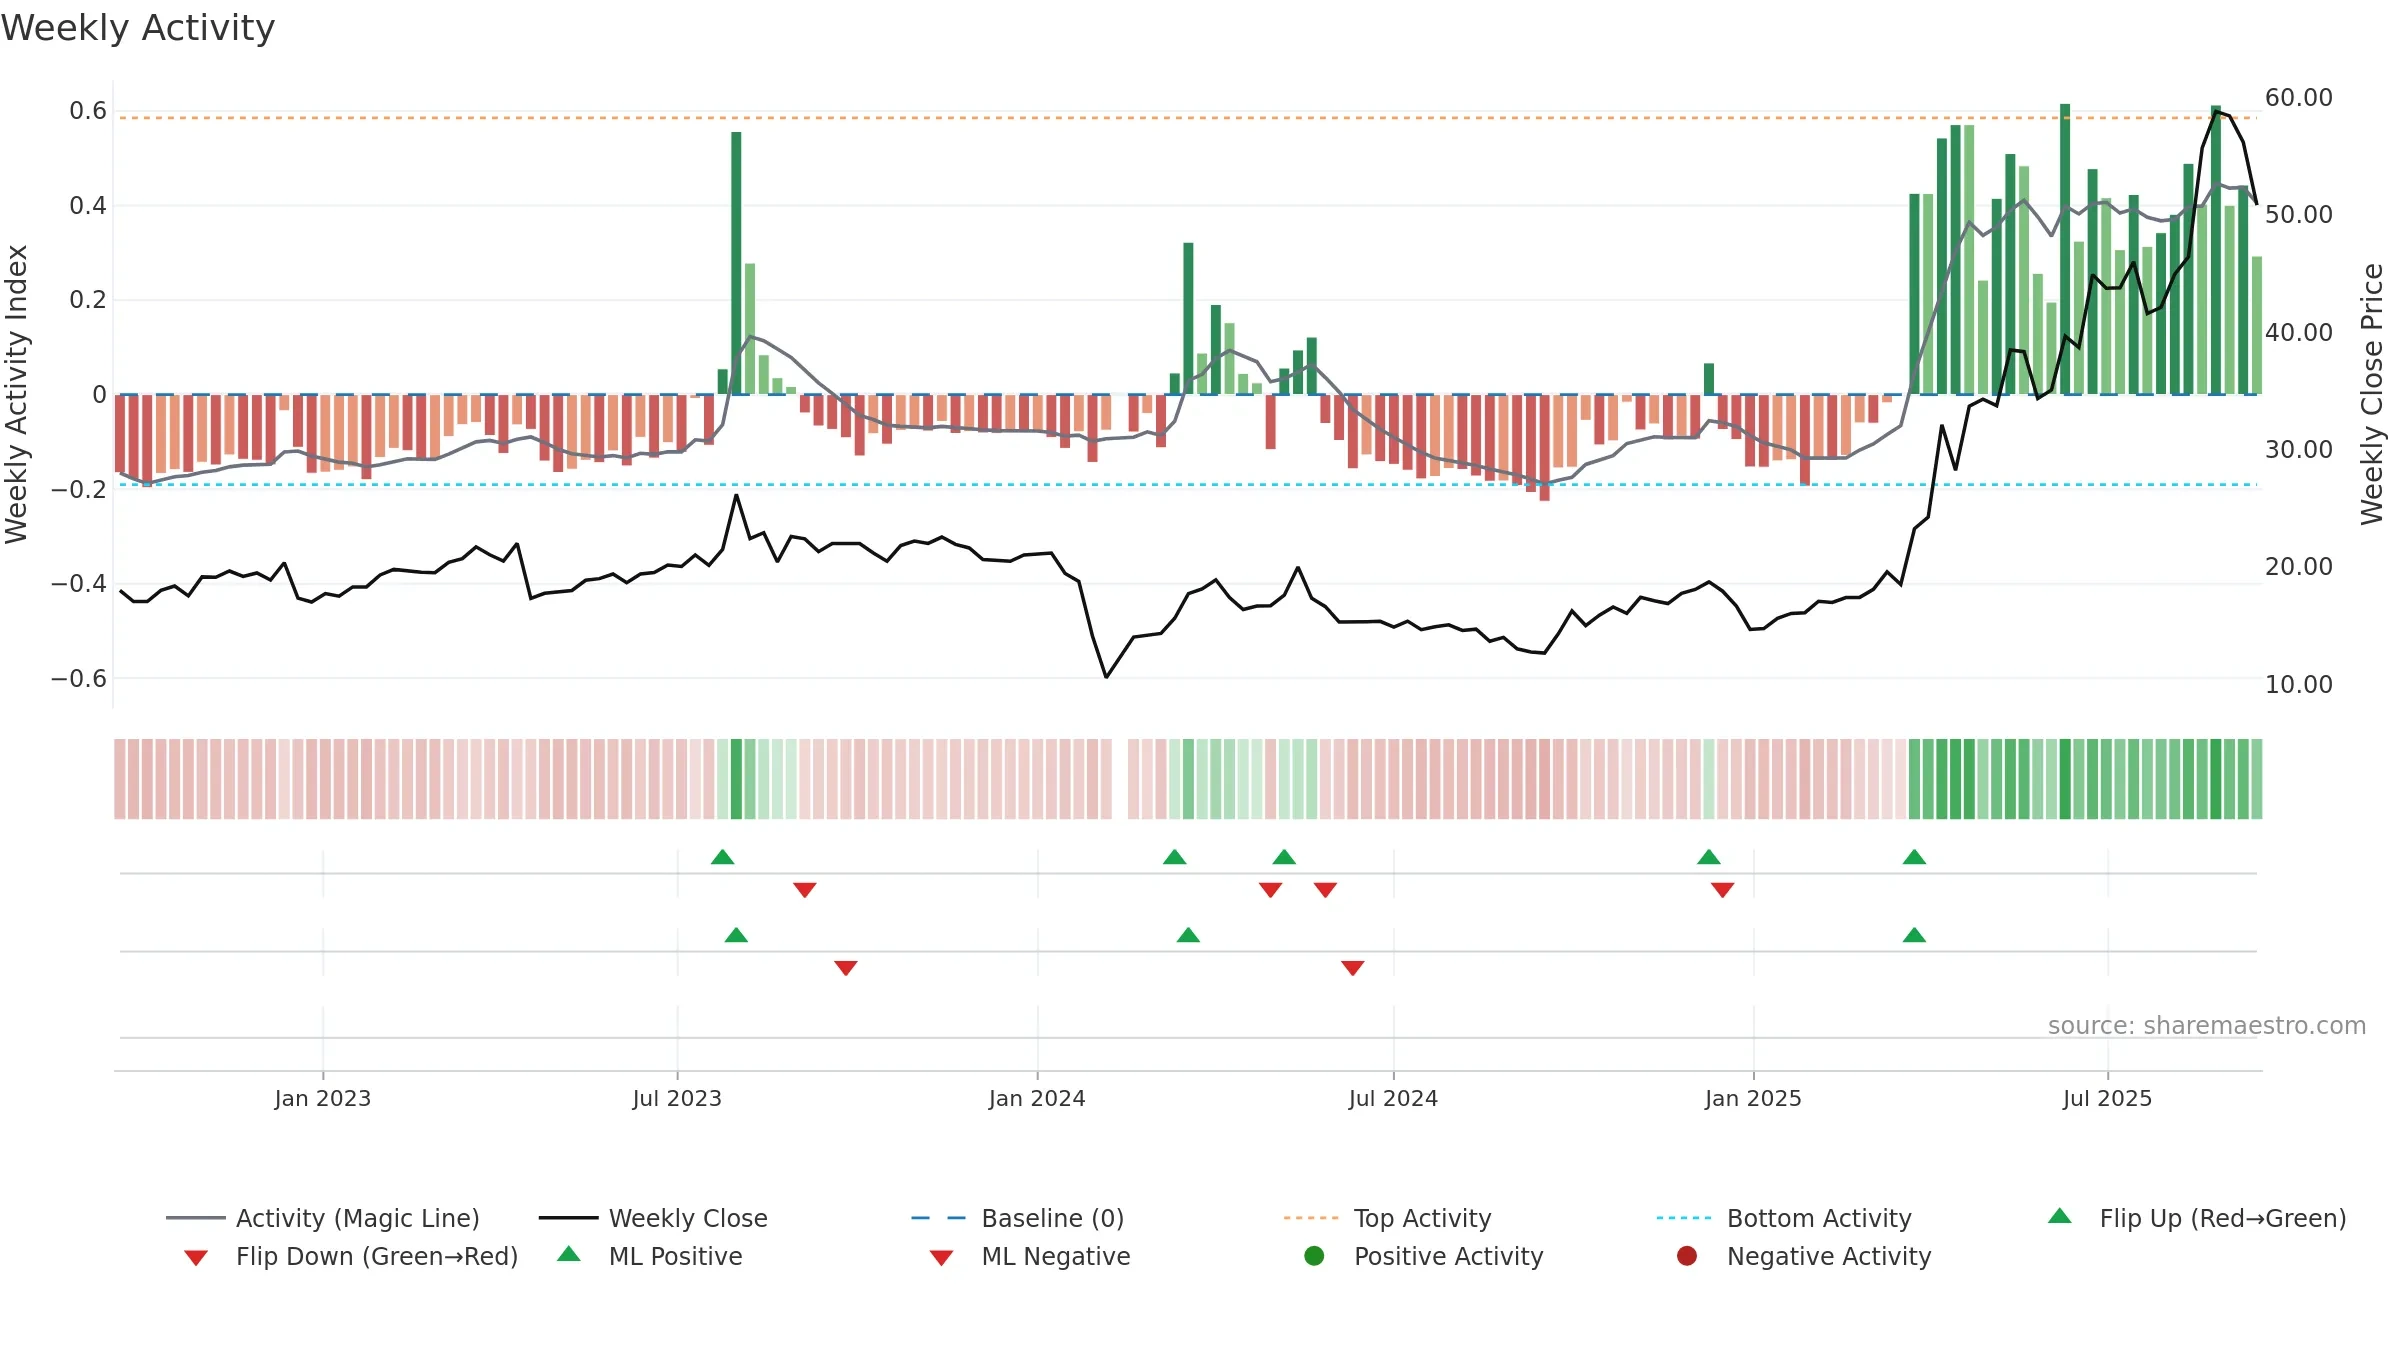Image resolution: width=2400 pixels, height=1350 pixels.
Task: Click the −0.2 tick on left axis
Action: (78, 489)
